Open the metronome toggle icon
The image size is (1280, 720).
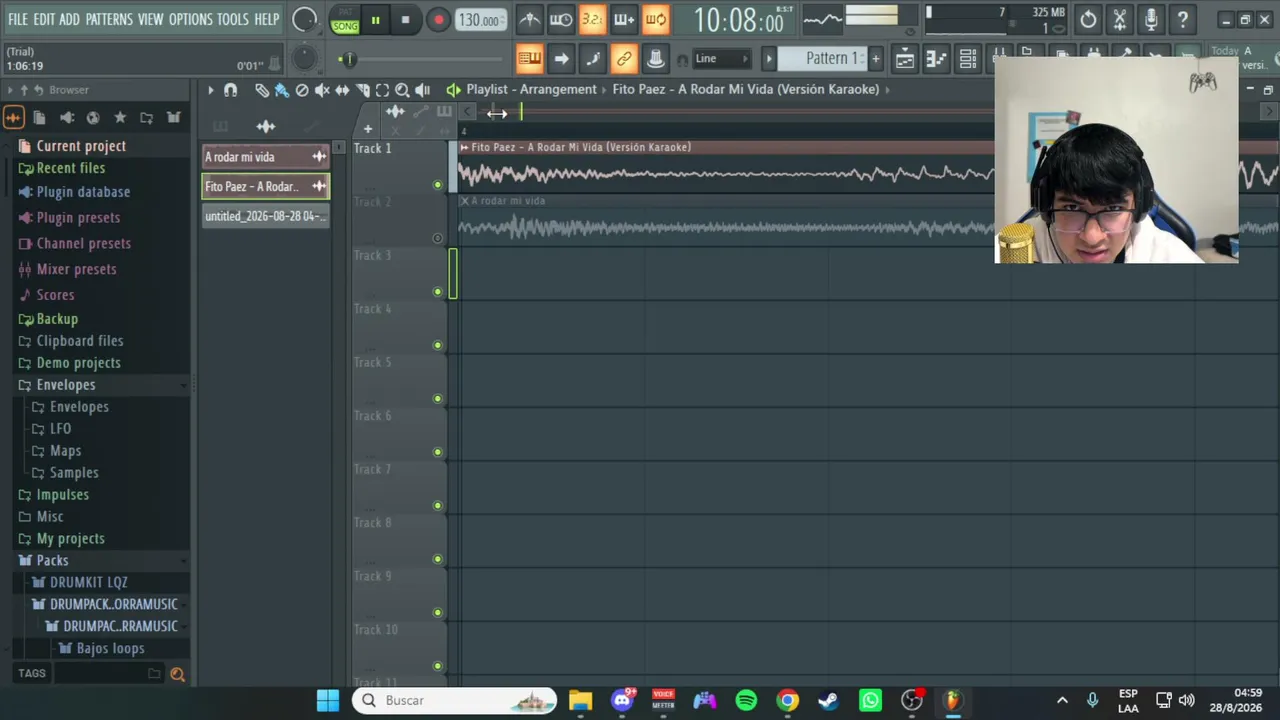click(x=530, y=20)
